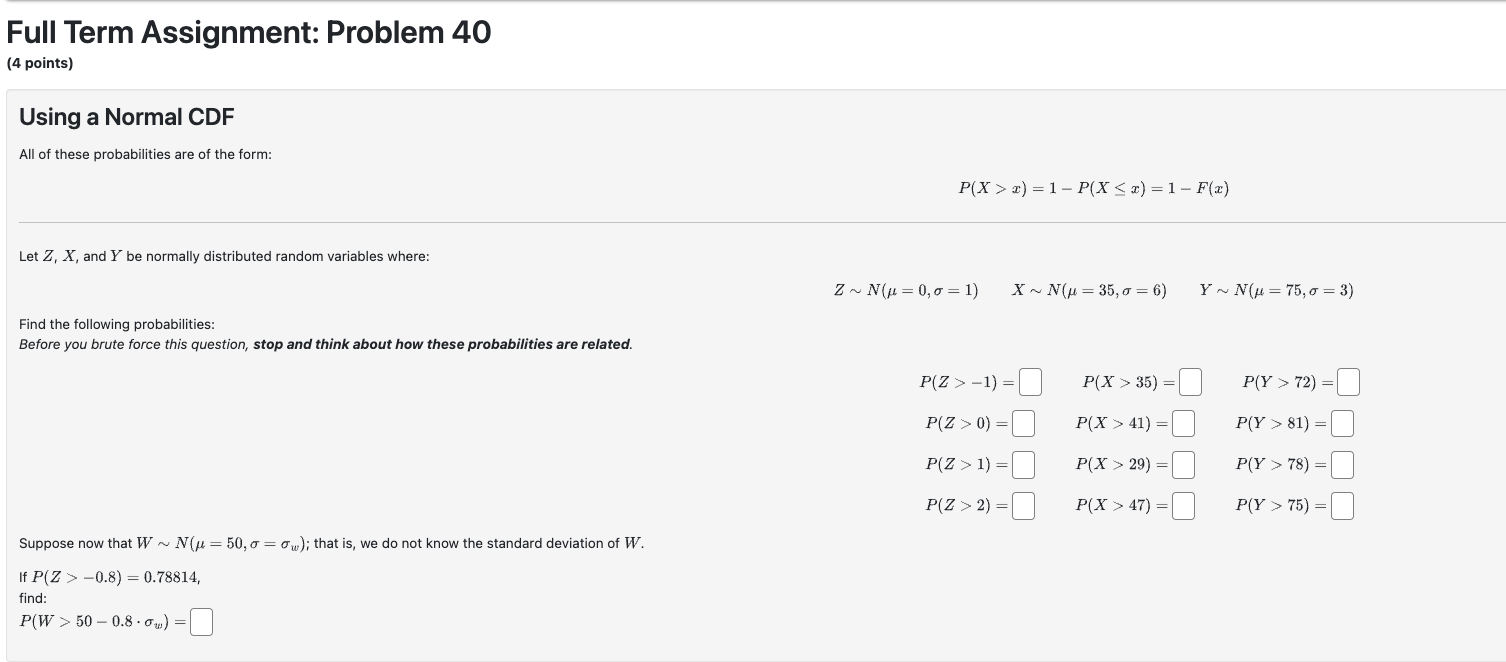This screenshot has width=1506, height=662.
Task: Click the P(Y > 81) answer box
Action: 1341,422
